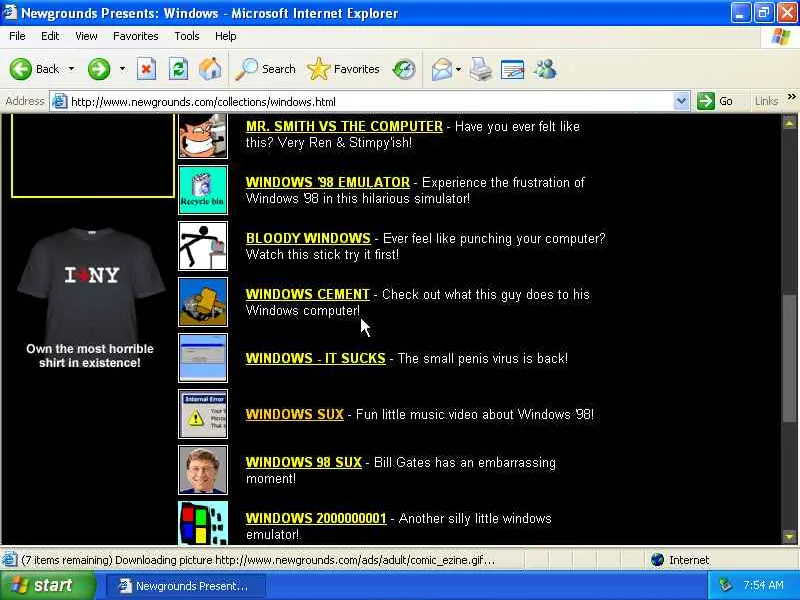Click the Internal Error warning thumbnail
The image size is (800, 600).
click(203, 414)
